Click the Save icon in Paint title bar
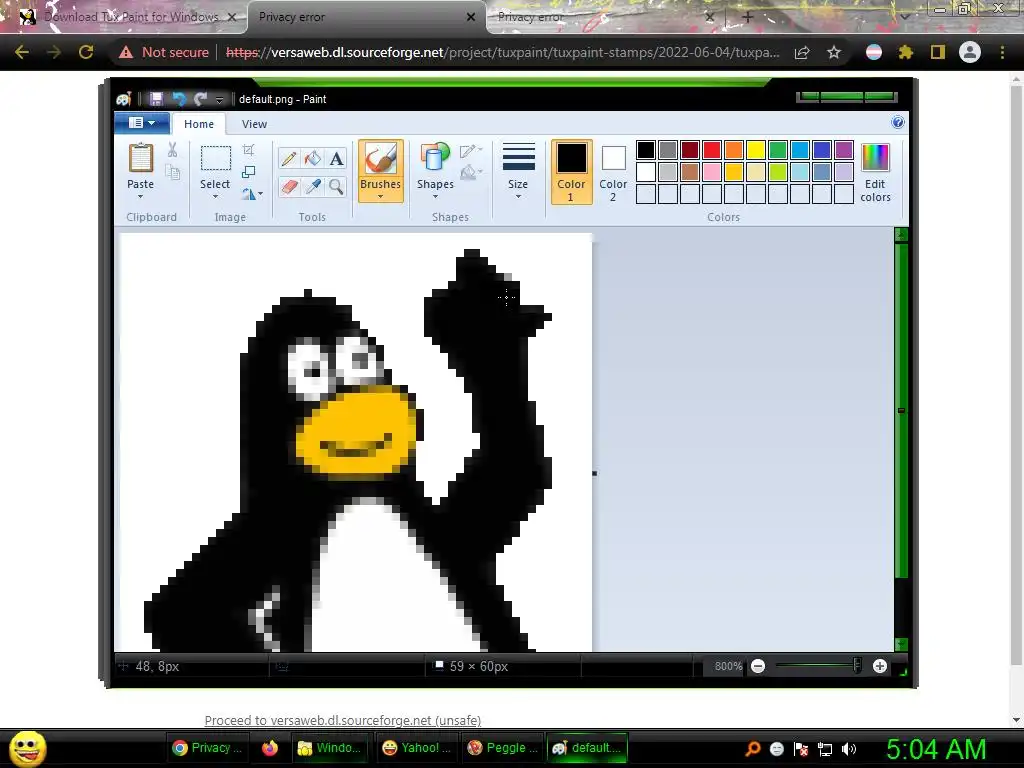This screenshot has height=768, width=1024. coord(156,99)
